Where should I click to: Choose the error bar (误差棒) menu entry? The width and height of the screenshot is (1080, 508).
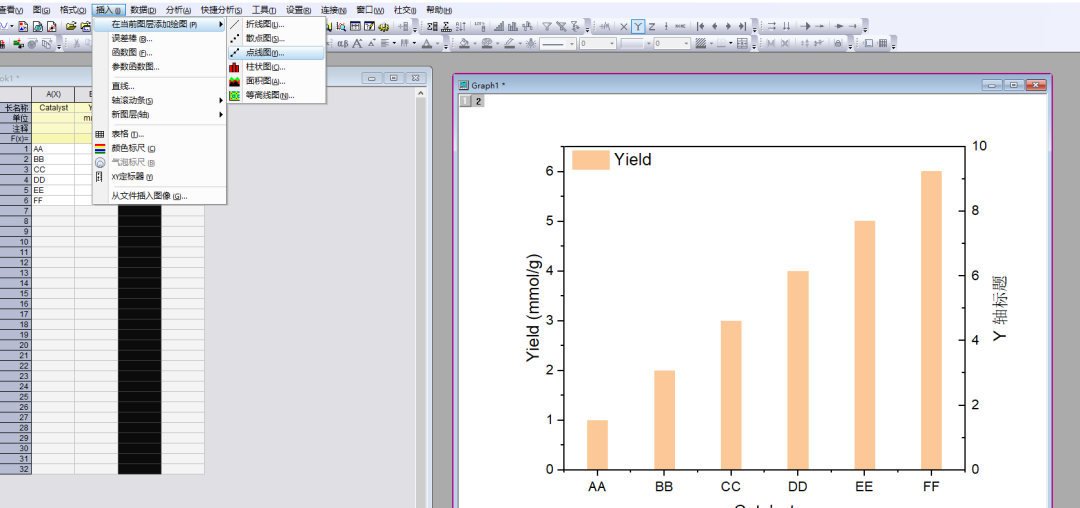[x=131, y=38]
